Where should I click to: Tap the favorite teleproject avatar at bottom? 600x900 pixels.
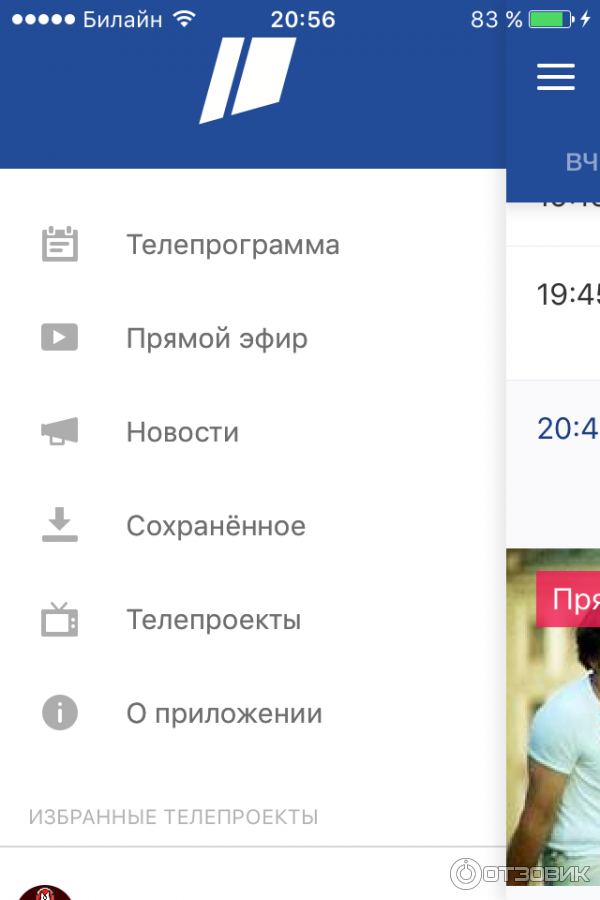coord(46,890)
